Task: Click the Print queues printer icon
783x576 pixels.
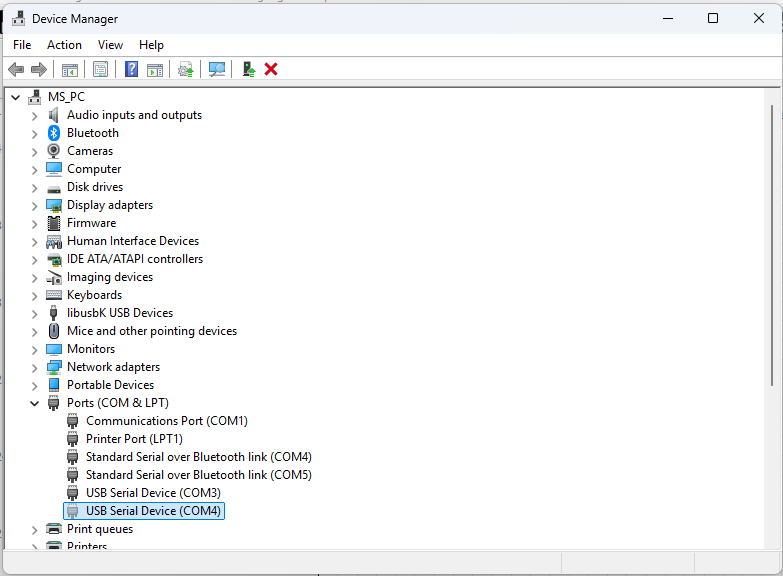Action: [54, 529]
